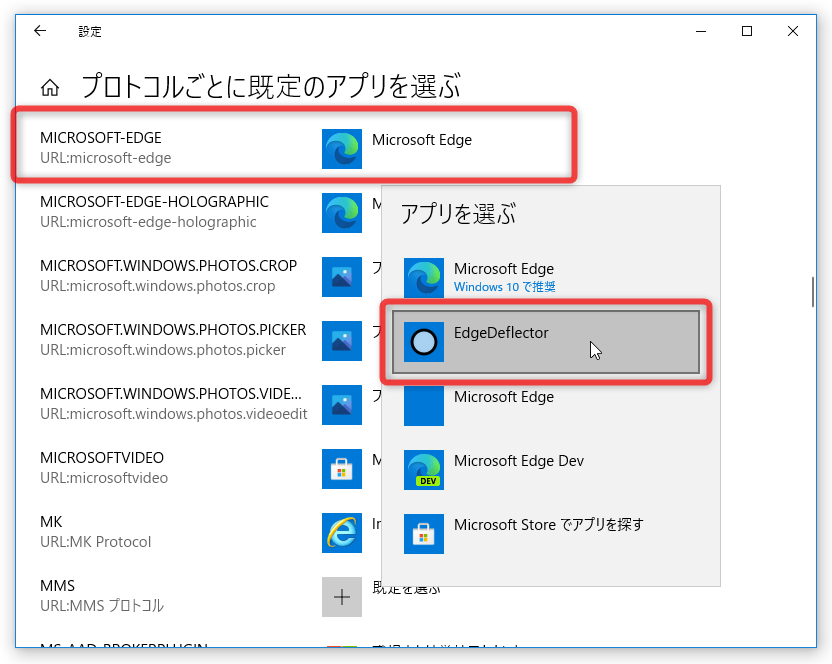Viewport: 832px width, 664px height.
Task: Click Photos icon for PHOTOS.VIDE... protocol
Action: click(342, 405)
